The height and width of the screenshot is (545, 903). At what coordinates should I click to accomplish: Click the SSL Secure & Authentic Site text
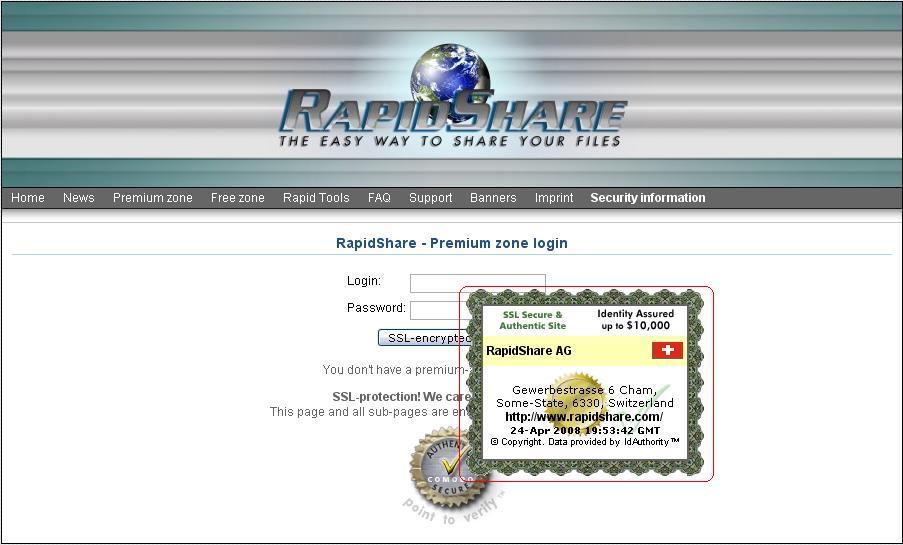click(x=533, y=320)
